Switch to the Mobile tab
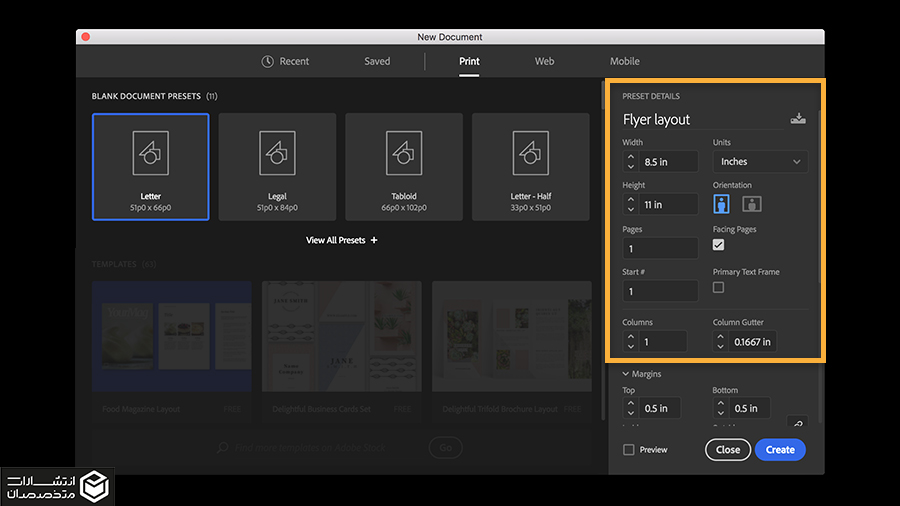Viewport: 900px width, 506px height. (x=624, y=61)
